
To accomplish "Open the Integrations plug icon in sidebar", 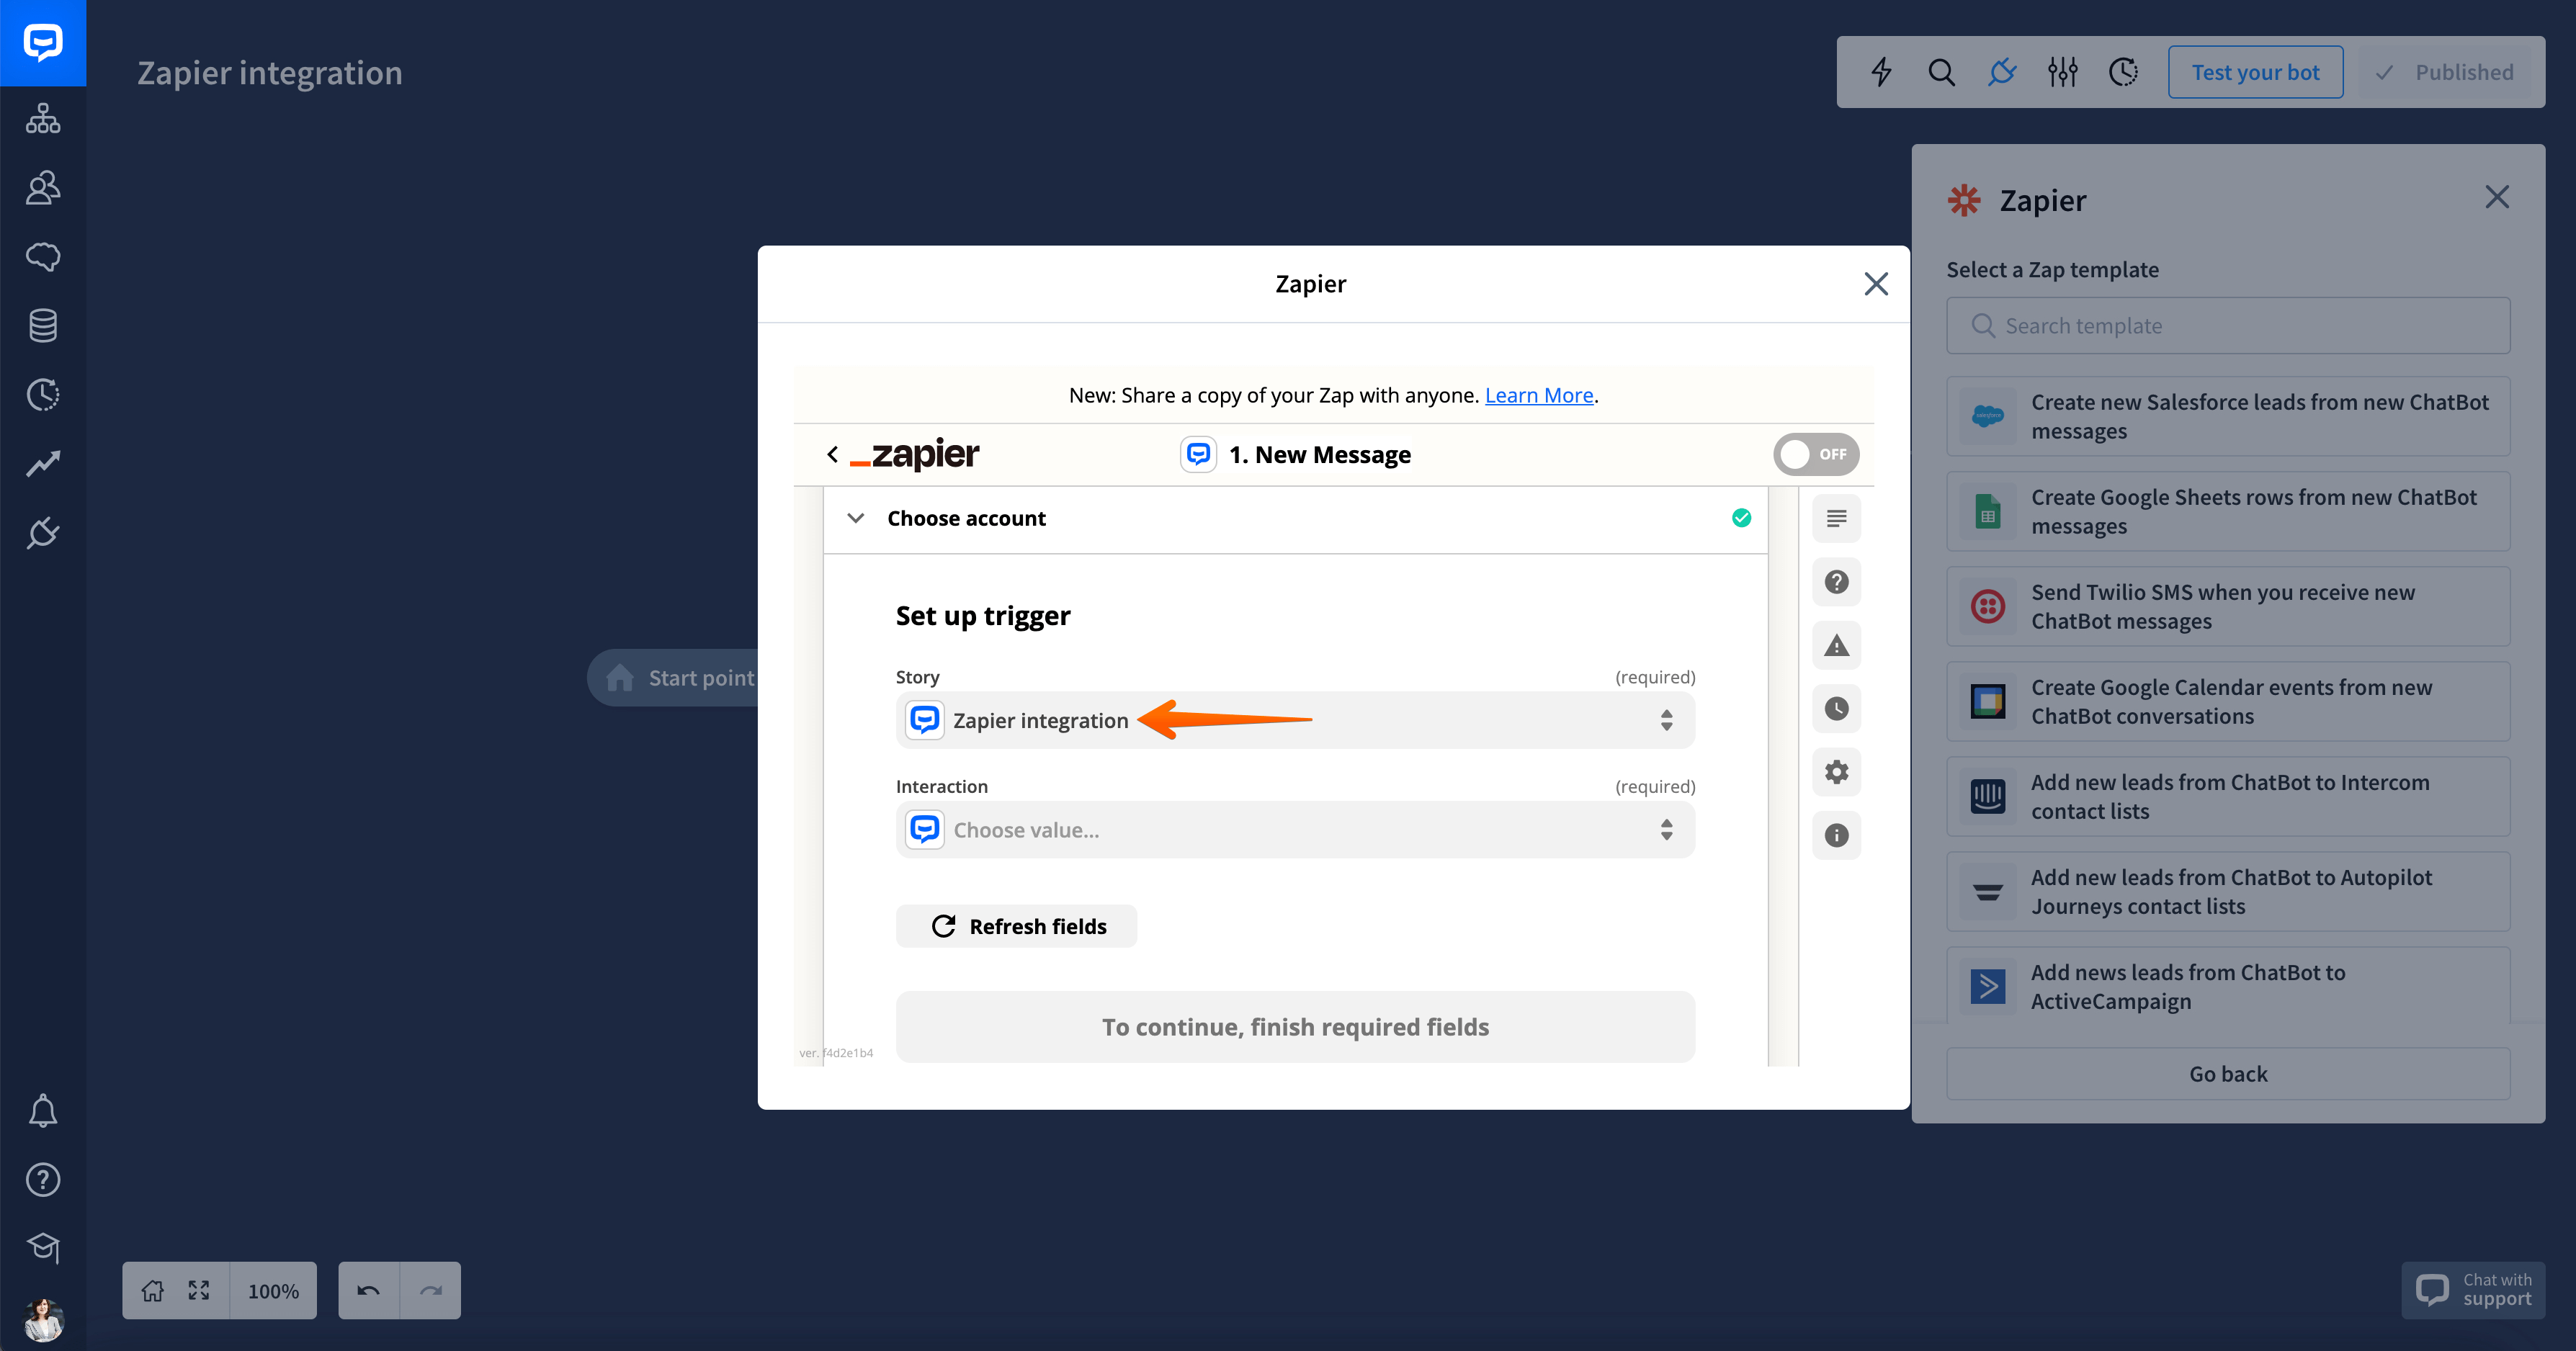I will click(x=43, y=532).
